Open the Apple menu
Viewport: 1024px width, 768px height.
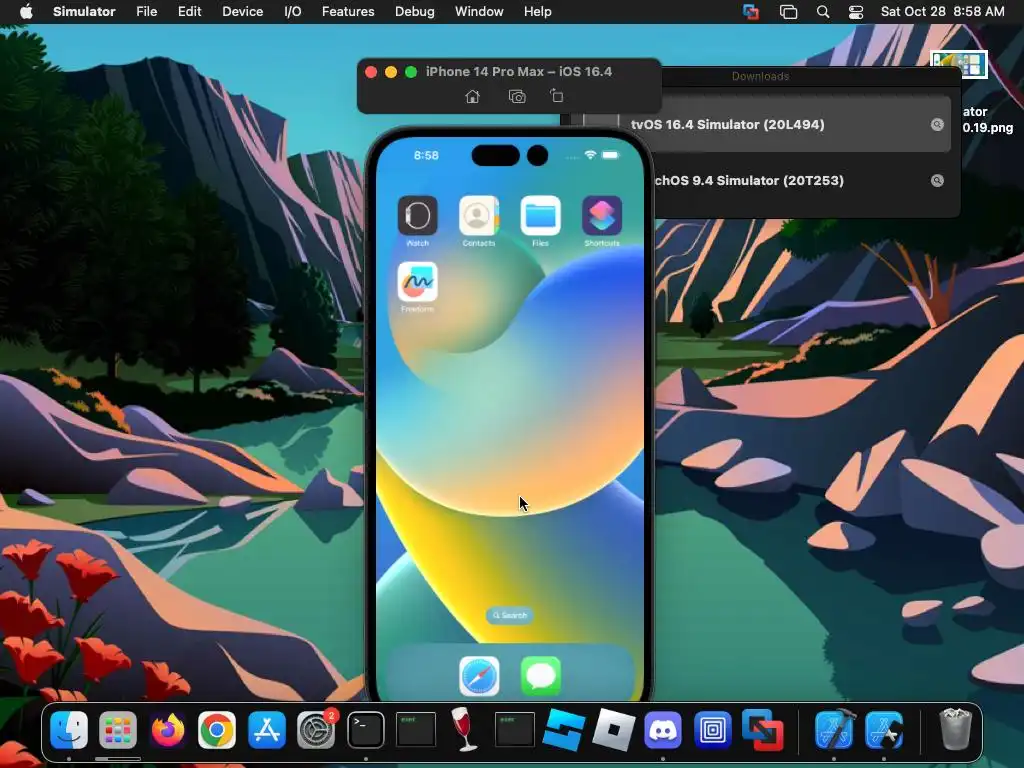26,12
